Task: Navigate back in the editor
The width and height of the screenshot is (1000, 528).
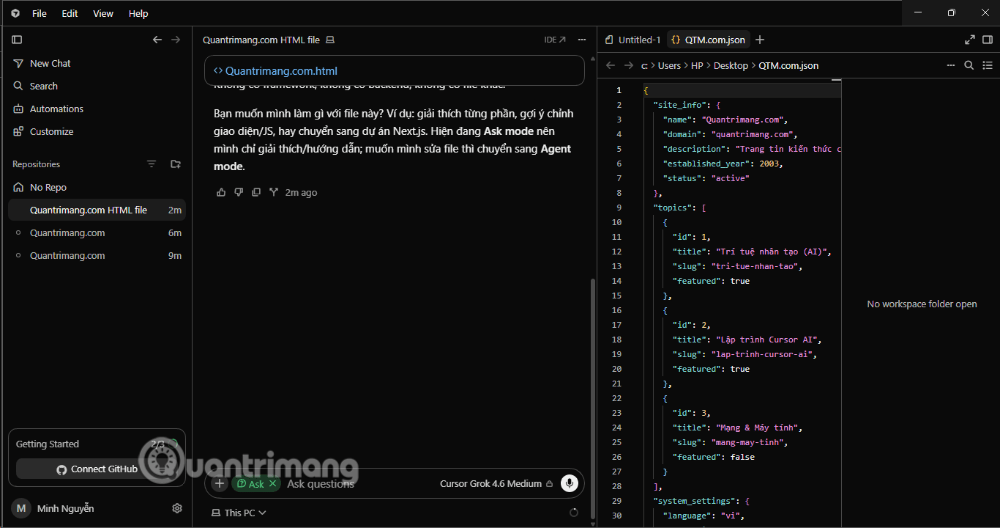Action: [610, 65]
